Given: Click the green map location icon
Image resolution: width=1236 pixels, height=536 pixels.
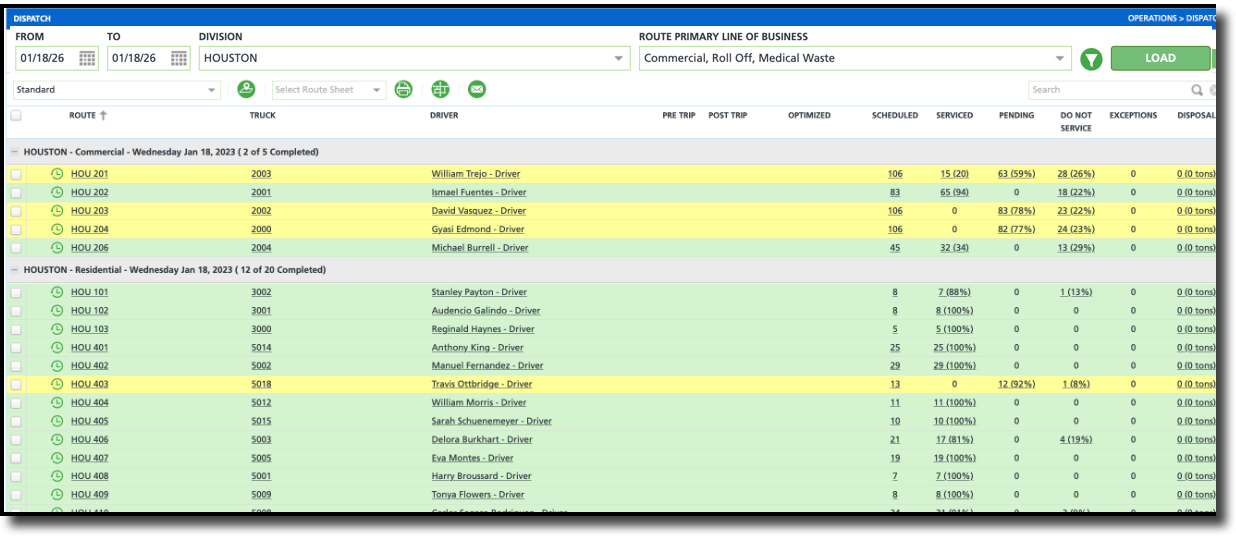Looking at the screenshot, I should (246, 89).
